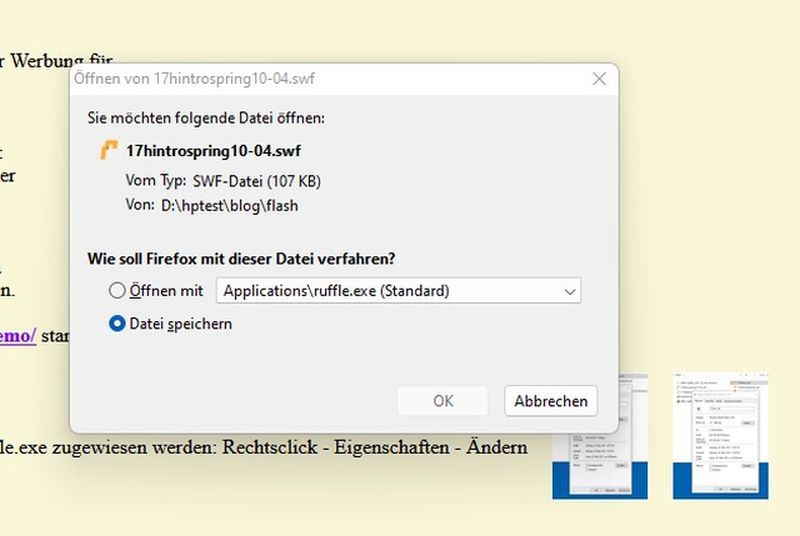Image resolution: width=800 pixels, height=536 pixels.
Task: Click the orange Ruffle SWF file icon
Action: click(109, 151)
